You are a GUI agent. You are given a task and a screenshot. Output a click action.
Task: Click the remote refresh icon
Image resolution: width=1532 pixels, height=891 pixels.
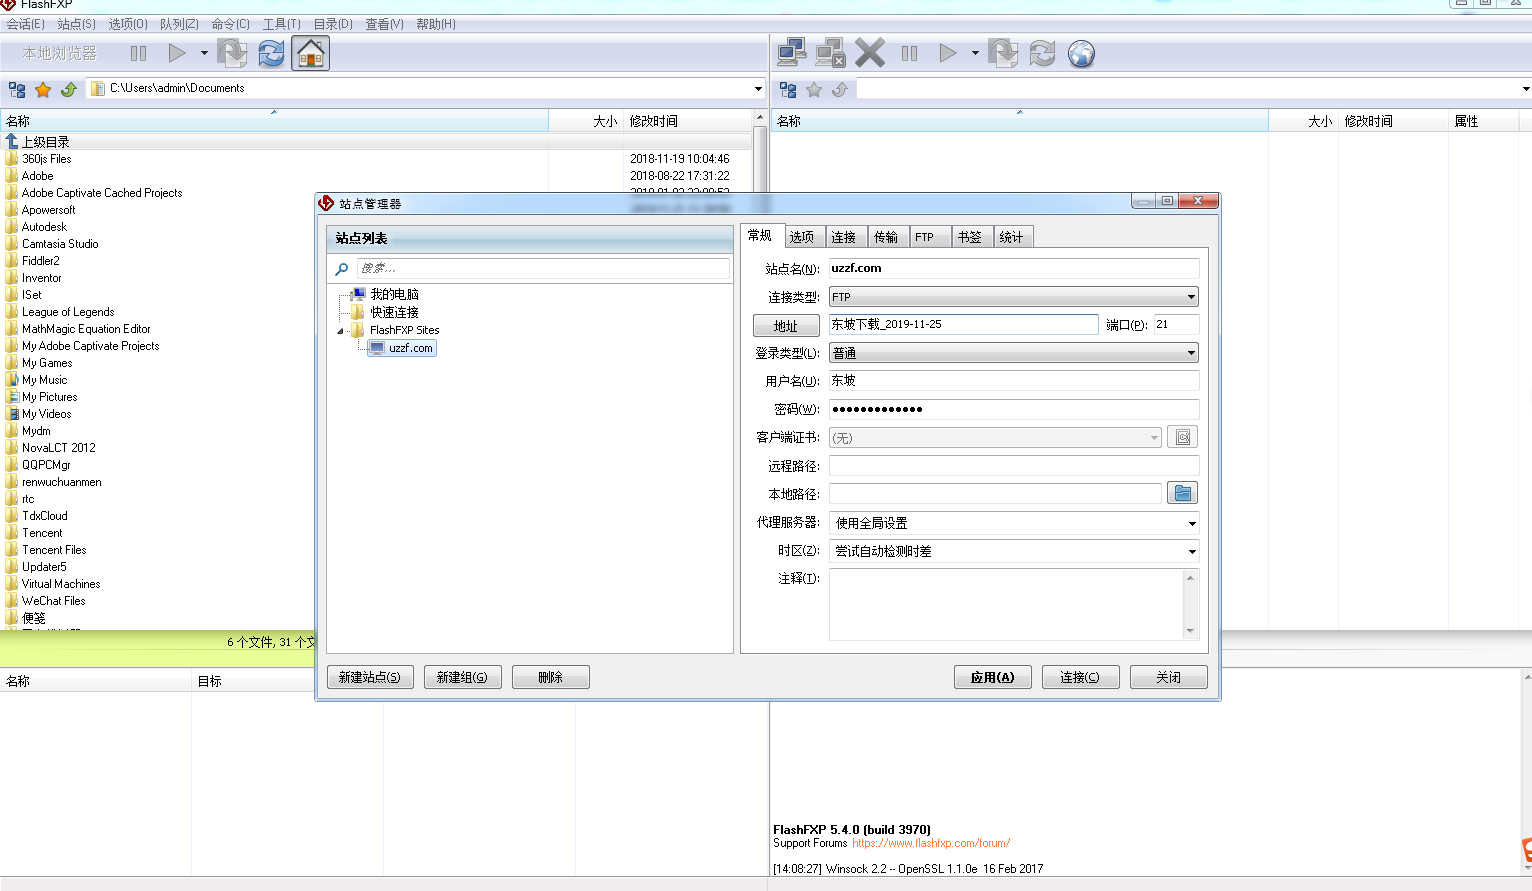(x=1042, y=53)
